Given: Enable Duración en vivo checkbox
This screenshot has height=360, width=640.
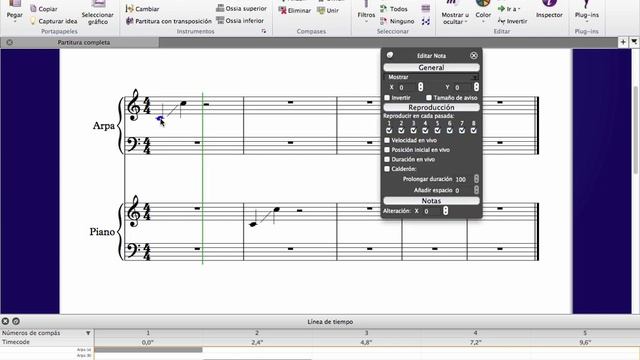Looking at the screenshot, I should click(387, 159).
